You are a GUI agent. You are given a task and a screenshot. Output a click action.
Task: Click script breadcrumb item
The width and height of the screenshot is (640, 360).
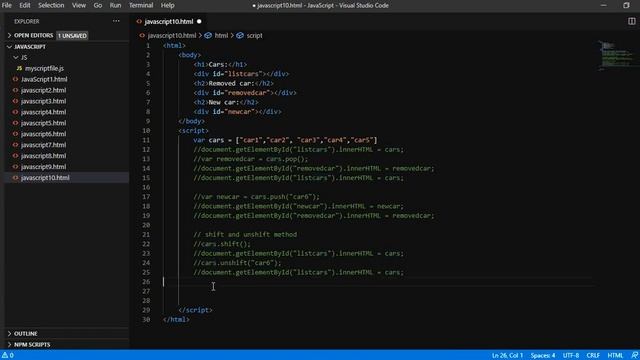point(254,36)
